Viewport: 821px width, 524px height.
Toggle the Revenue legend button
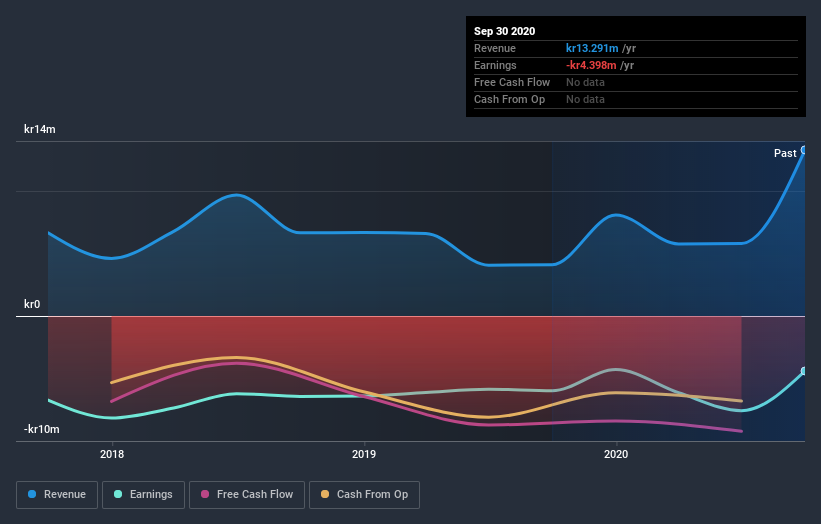[x=57, y=495]
